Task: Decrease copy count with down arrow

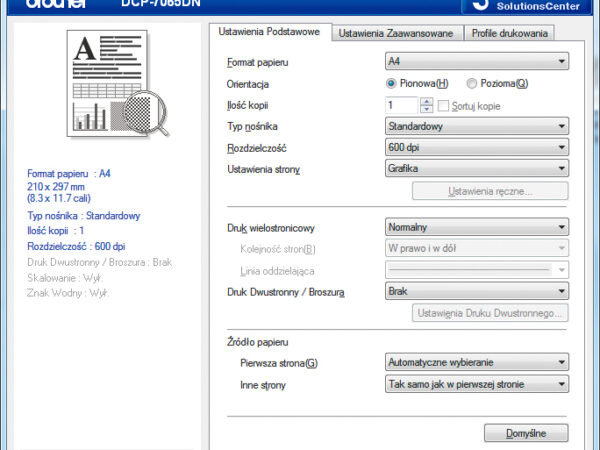Action: click(427, 109)
